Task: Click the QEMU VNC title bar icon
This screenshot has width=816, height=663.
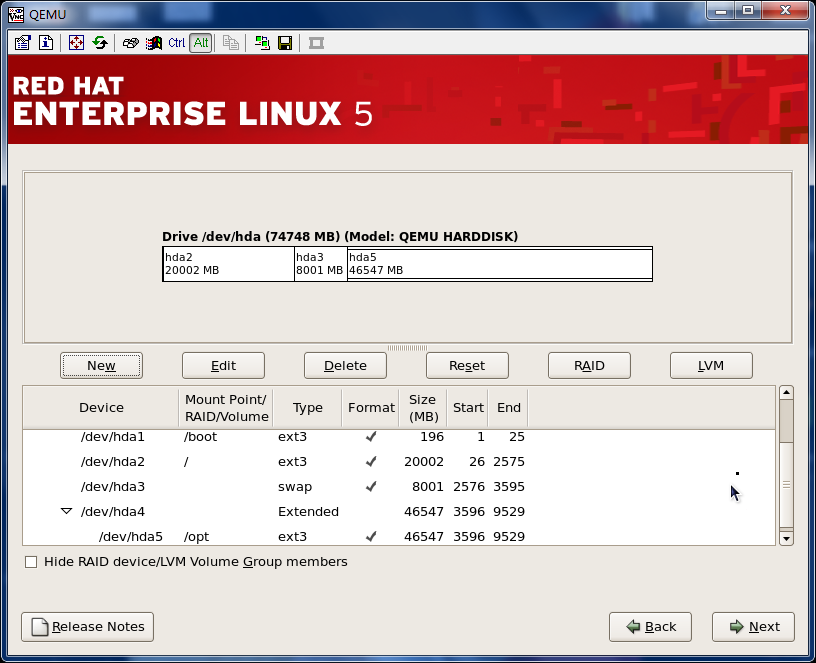Action: click(x=16, y=14)
